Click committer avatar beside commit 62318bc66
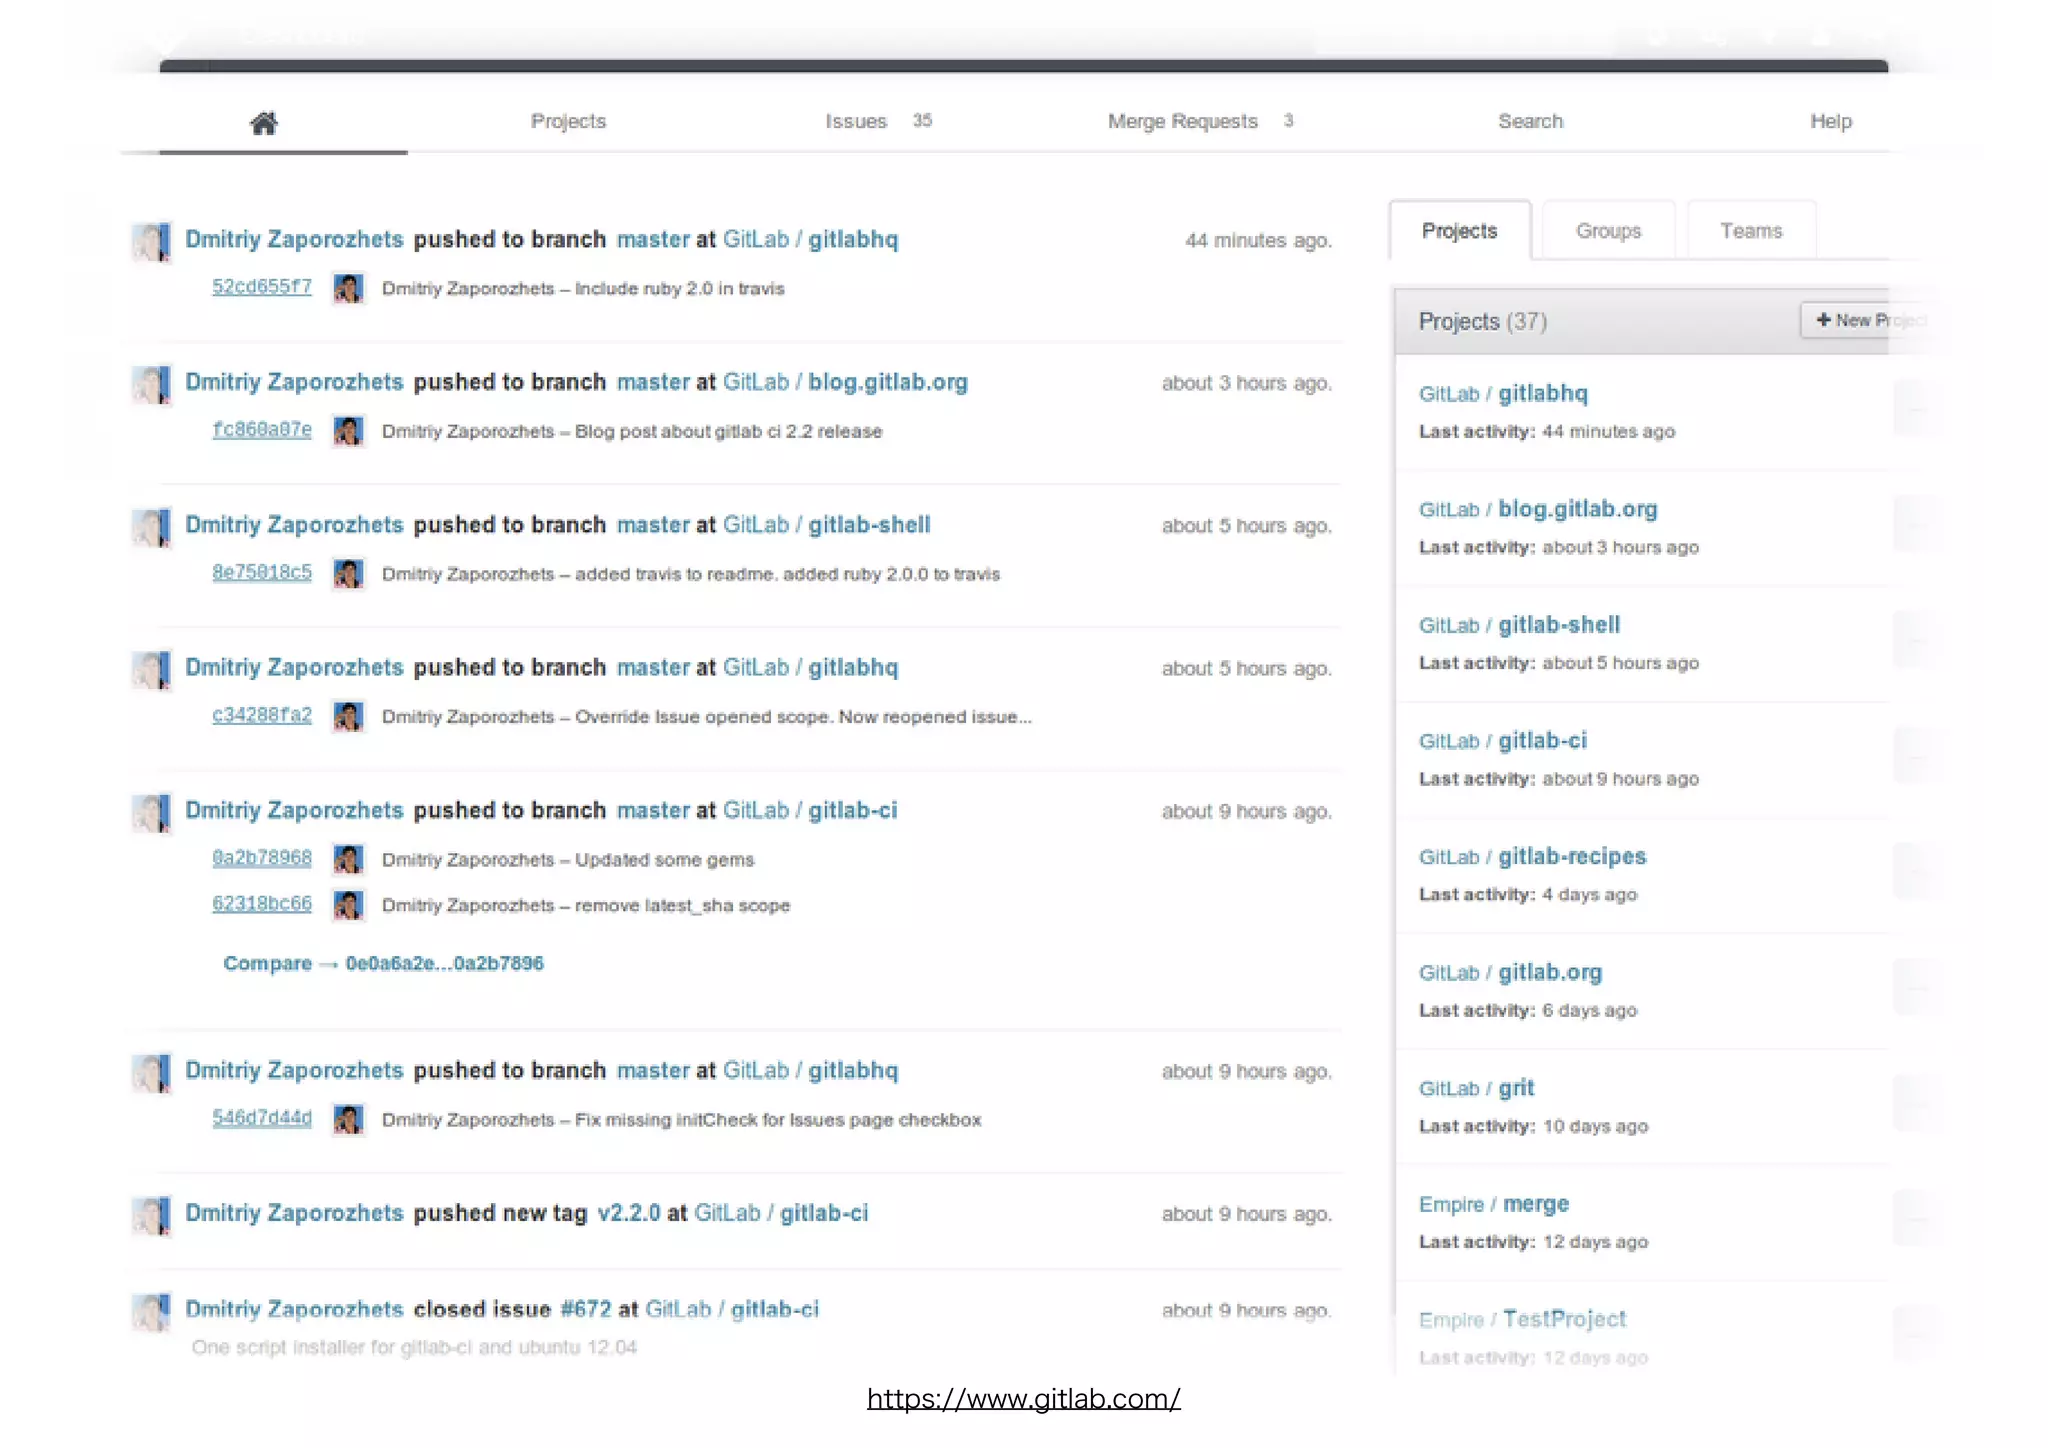This screenshot has height=1448, width=2048. pos(348,906)
